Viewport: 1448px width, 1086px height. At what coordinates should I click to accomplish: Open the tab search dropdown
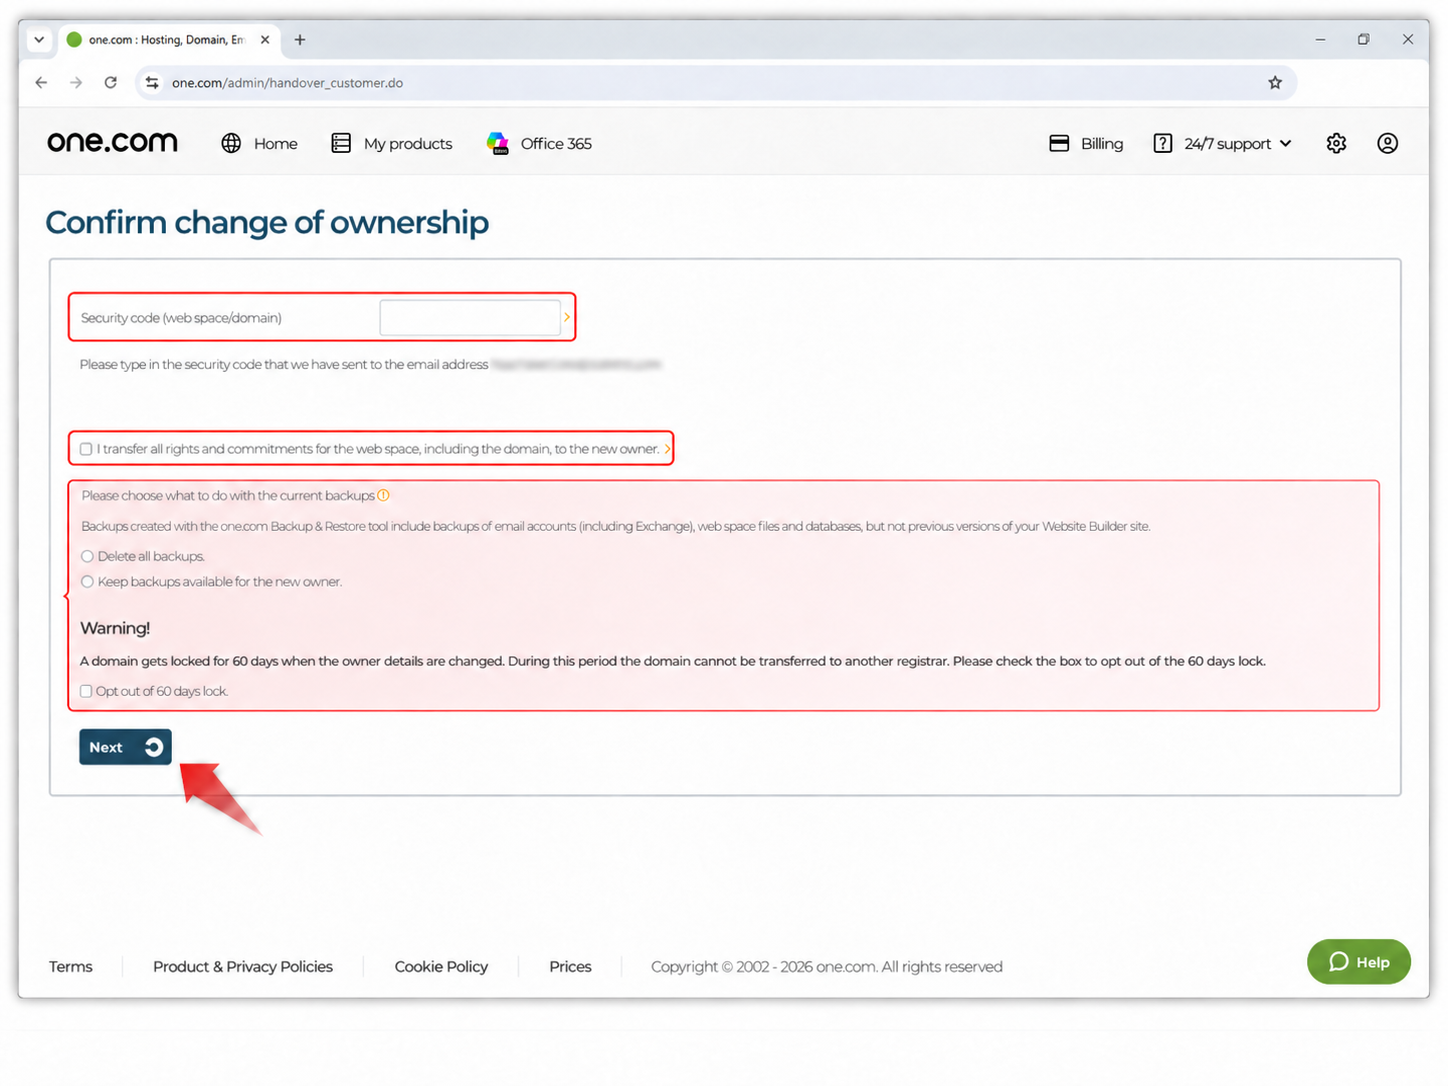[x=39, y=40]
